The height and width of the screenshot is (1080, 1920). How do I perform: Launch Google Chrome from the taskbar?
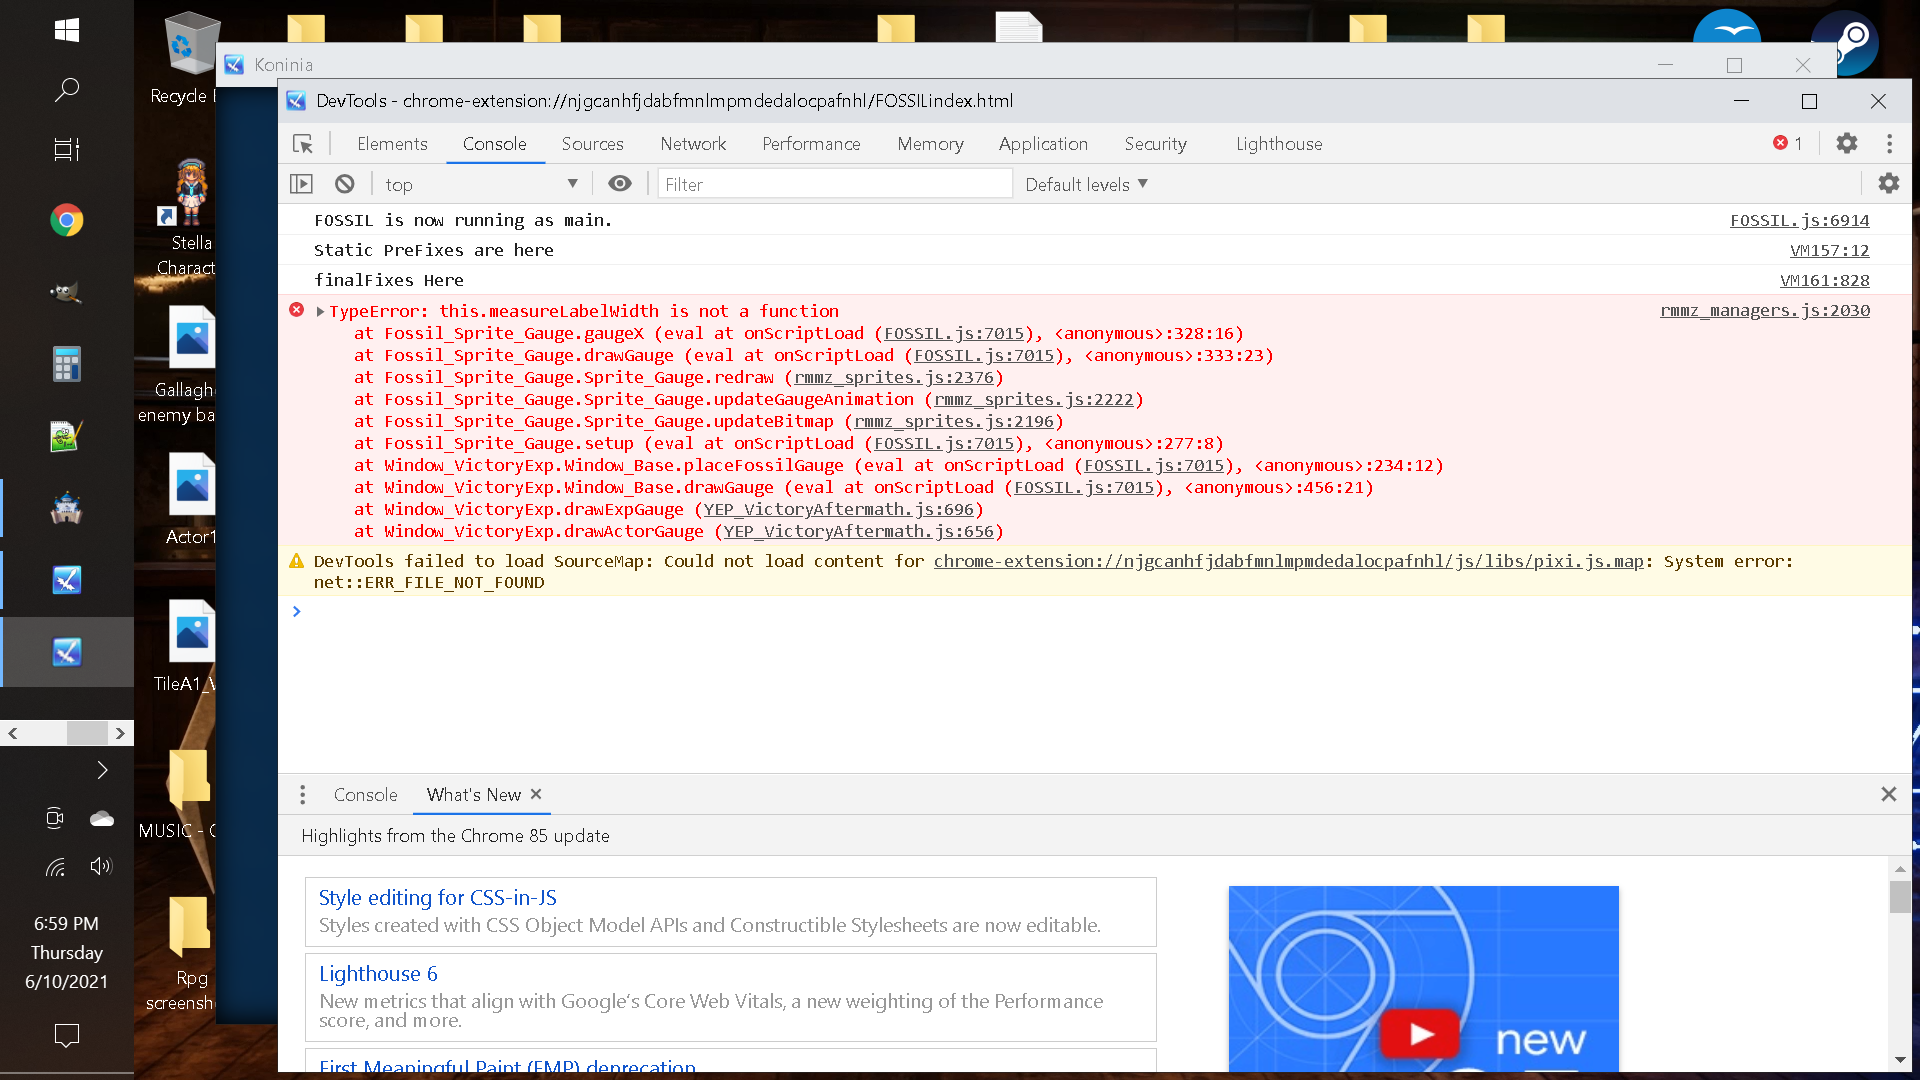(x=67, y=220)
